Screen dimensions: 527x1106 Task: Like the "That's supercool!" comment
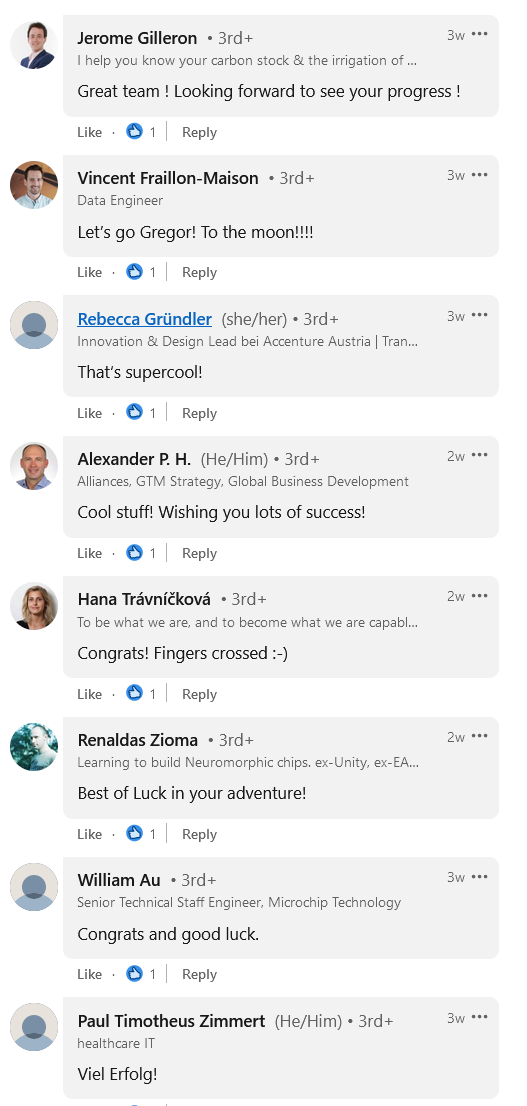tap(90, 413)
